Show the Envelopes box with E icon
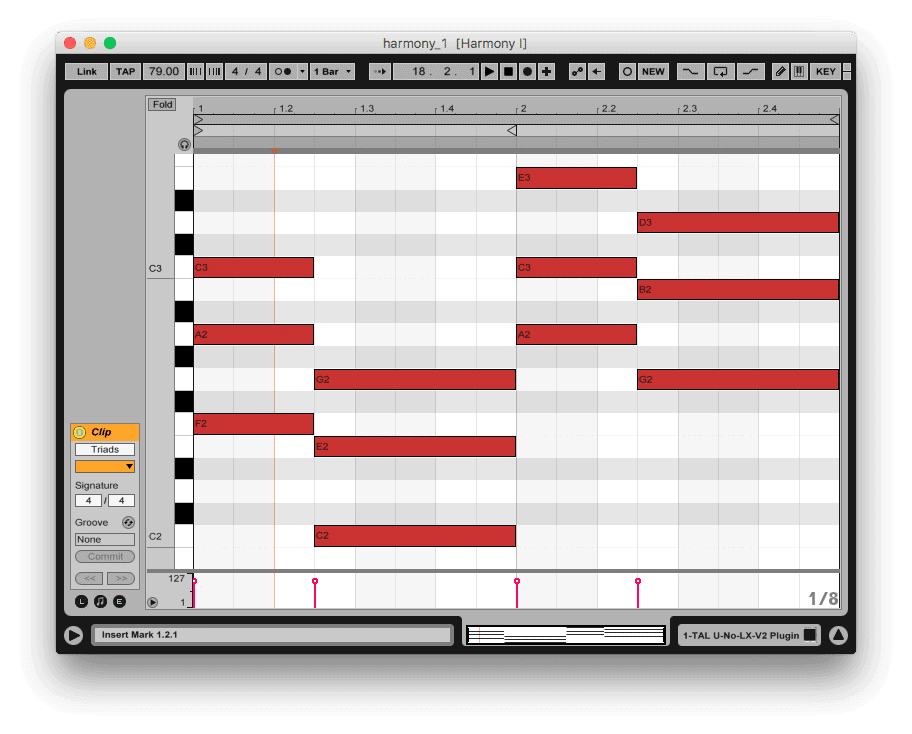Image resolution: width=912 pixels, height=734 pixels. point(119,601)
